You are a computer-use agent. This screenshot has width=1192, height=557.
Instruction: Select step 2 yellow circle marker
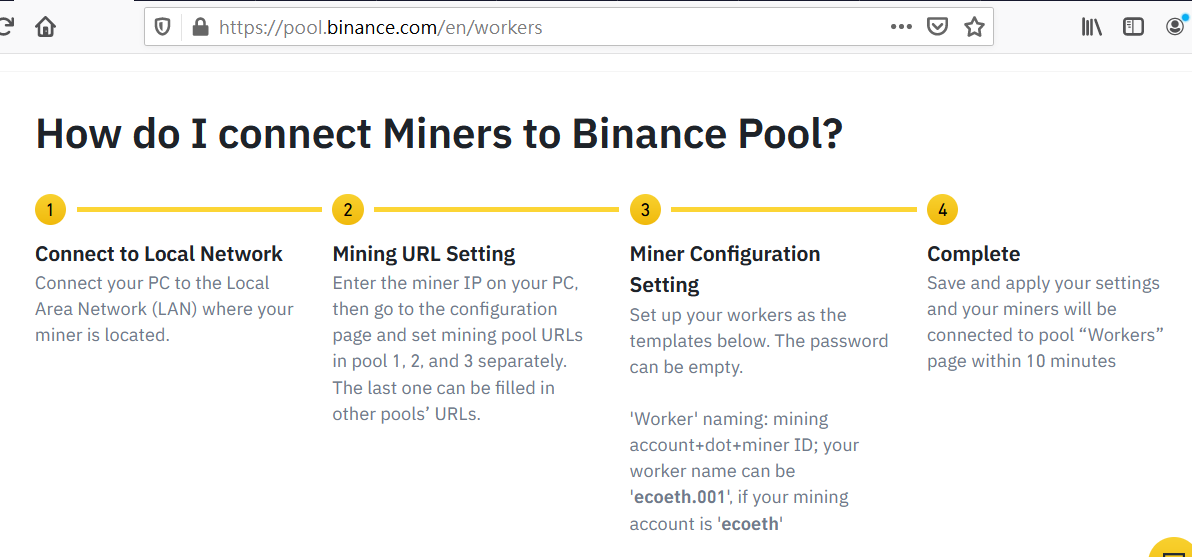(348, 210)
